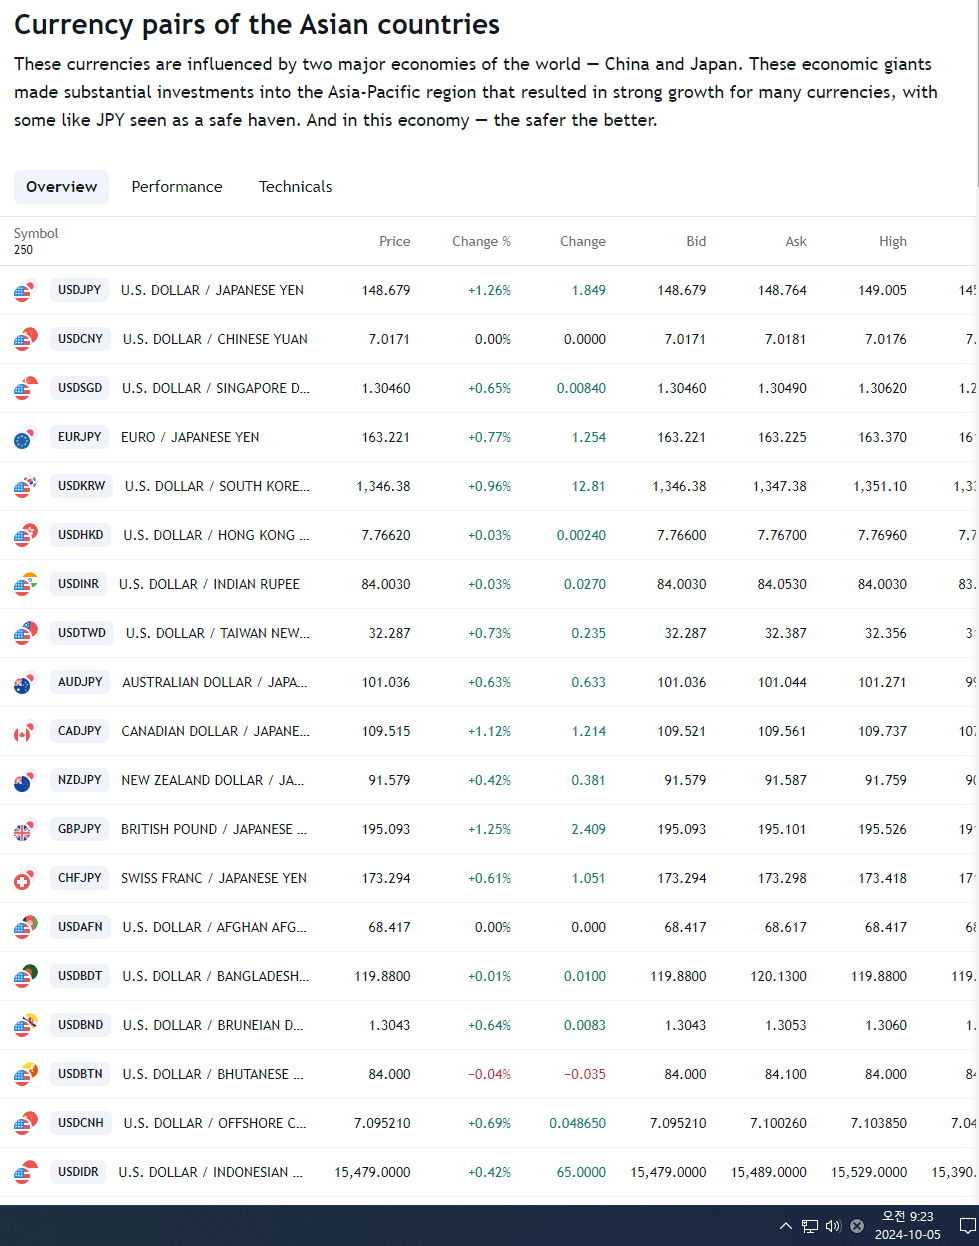The image size is (979, 1246).
Task: Click the USDBTN change value −0.04%
Action: tap(489, 1074)
